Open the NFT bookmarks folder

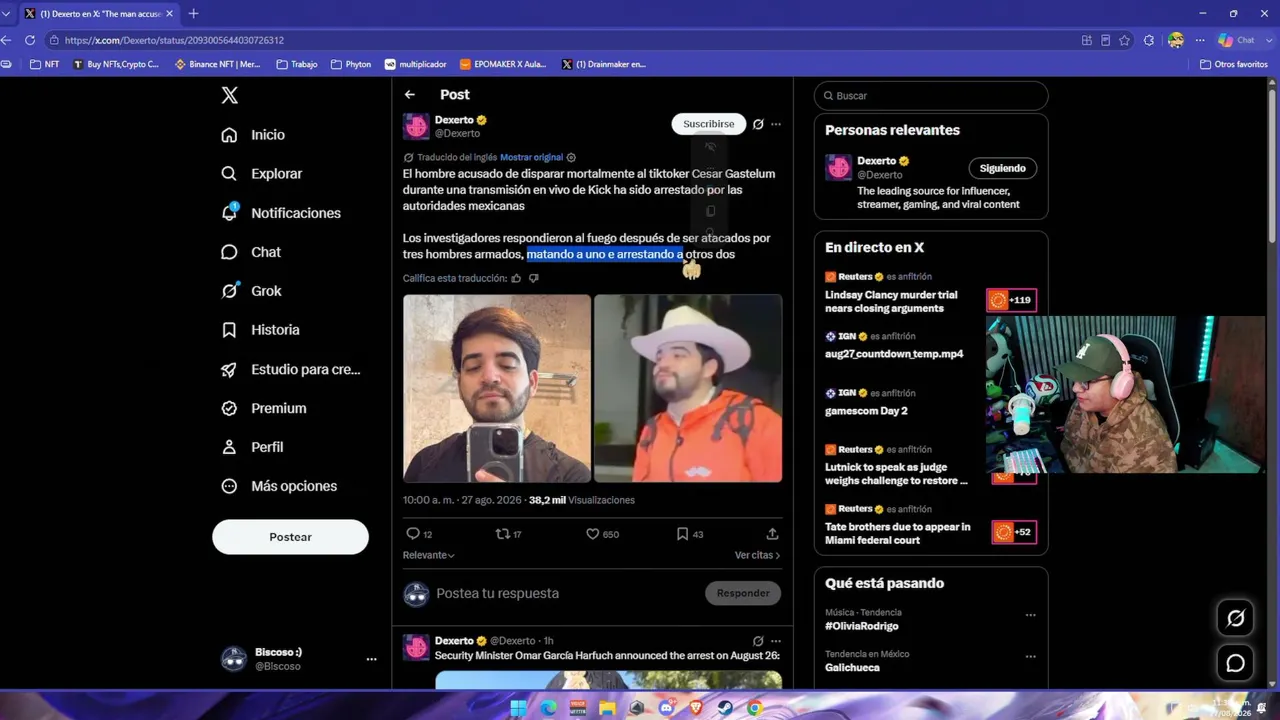point(45,64)
